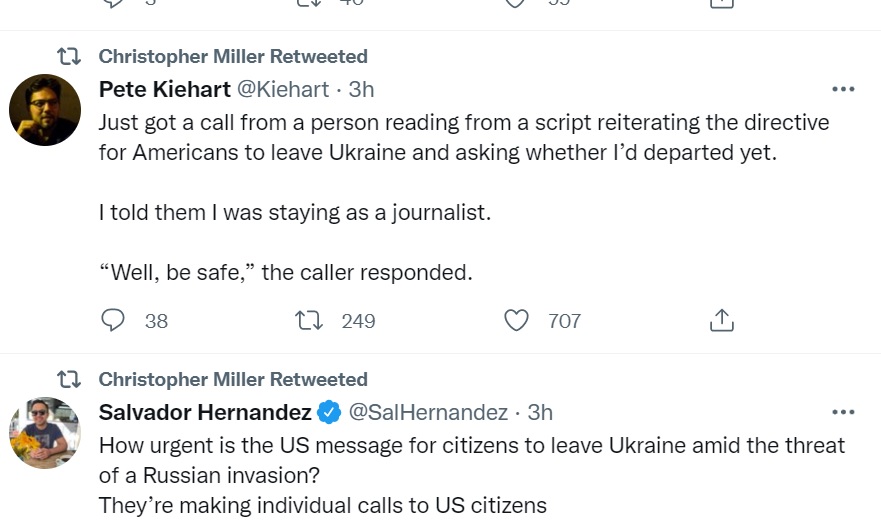Open the 3h timestamp on Hernandez's tweet

[x=540, y=412]
